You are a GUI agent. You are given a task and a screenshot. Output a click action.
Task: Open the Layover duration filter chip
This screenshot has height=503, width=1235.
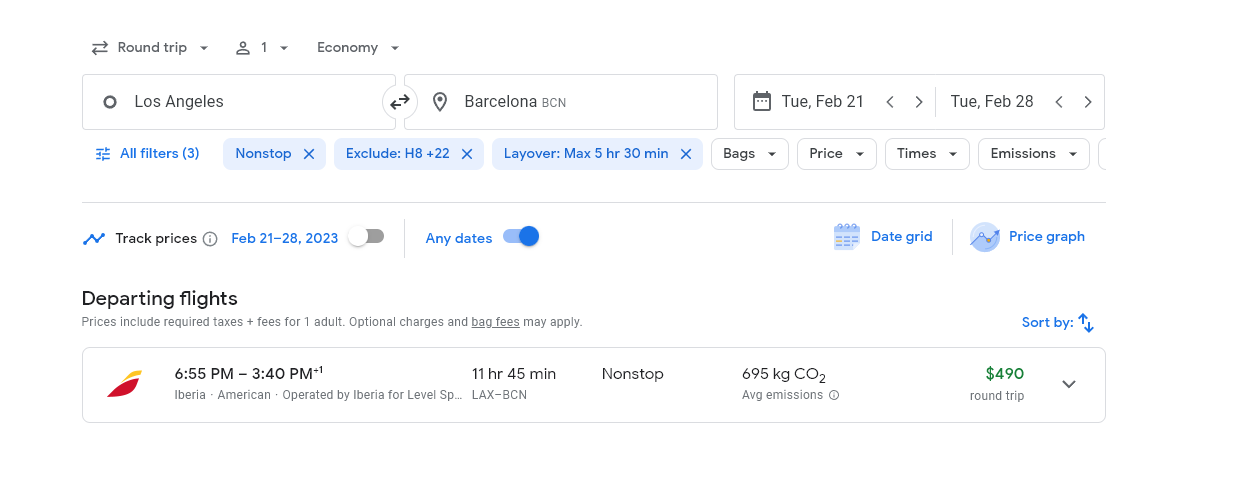click(x=586, y=154)
